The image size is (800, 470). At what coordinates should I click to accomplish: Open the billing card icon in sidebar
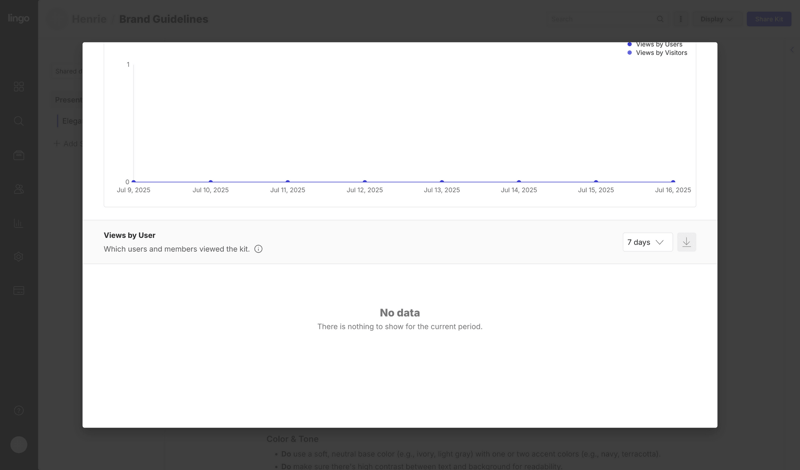(x=19, y=291)
